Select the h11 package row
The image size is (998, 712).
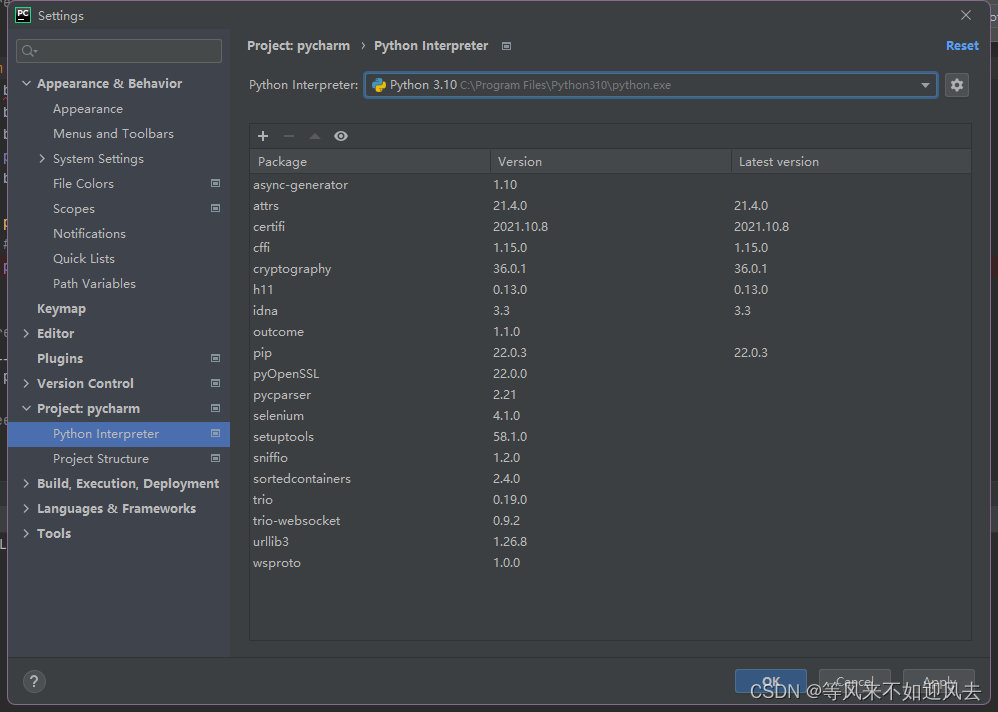click(x=610, y=290)
